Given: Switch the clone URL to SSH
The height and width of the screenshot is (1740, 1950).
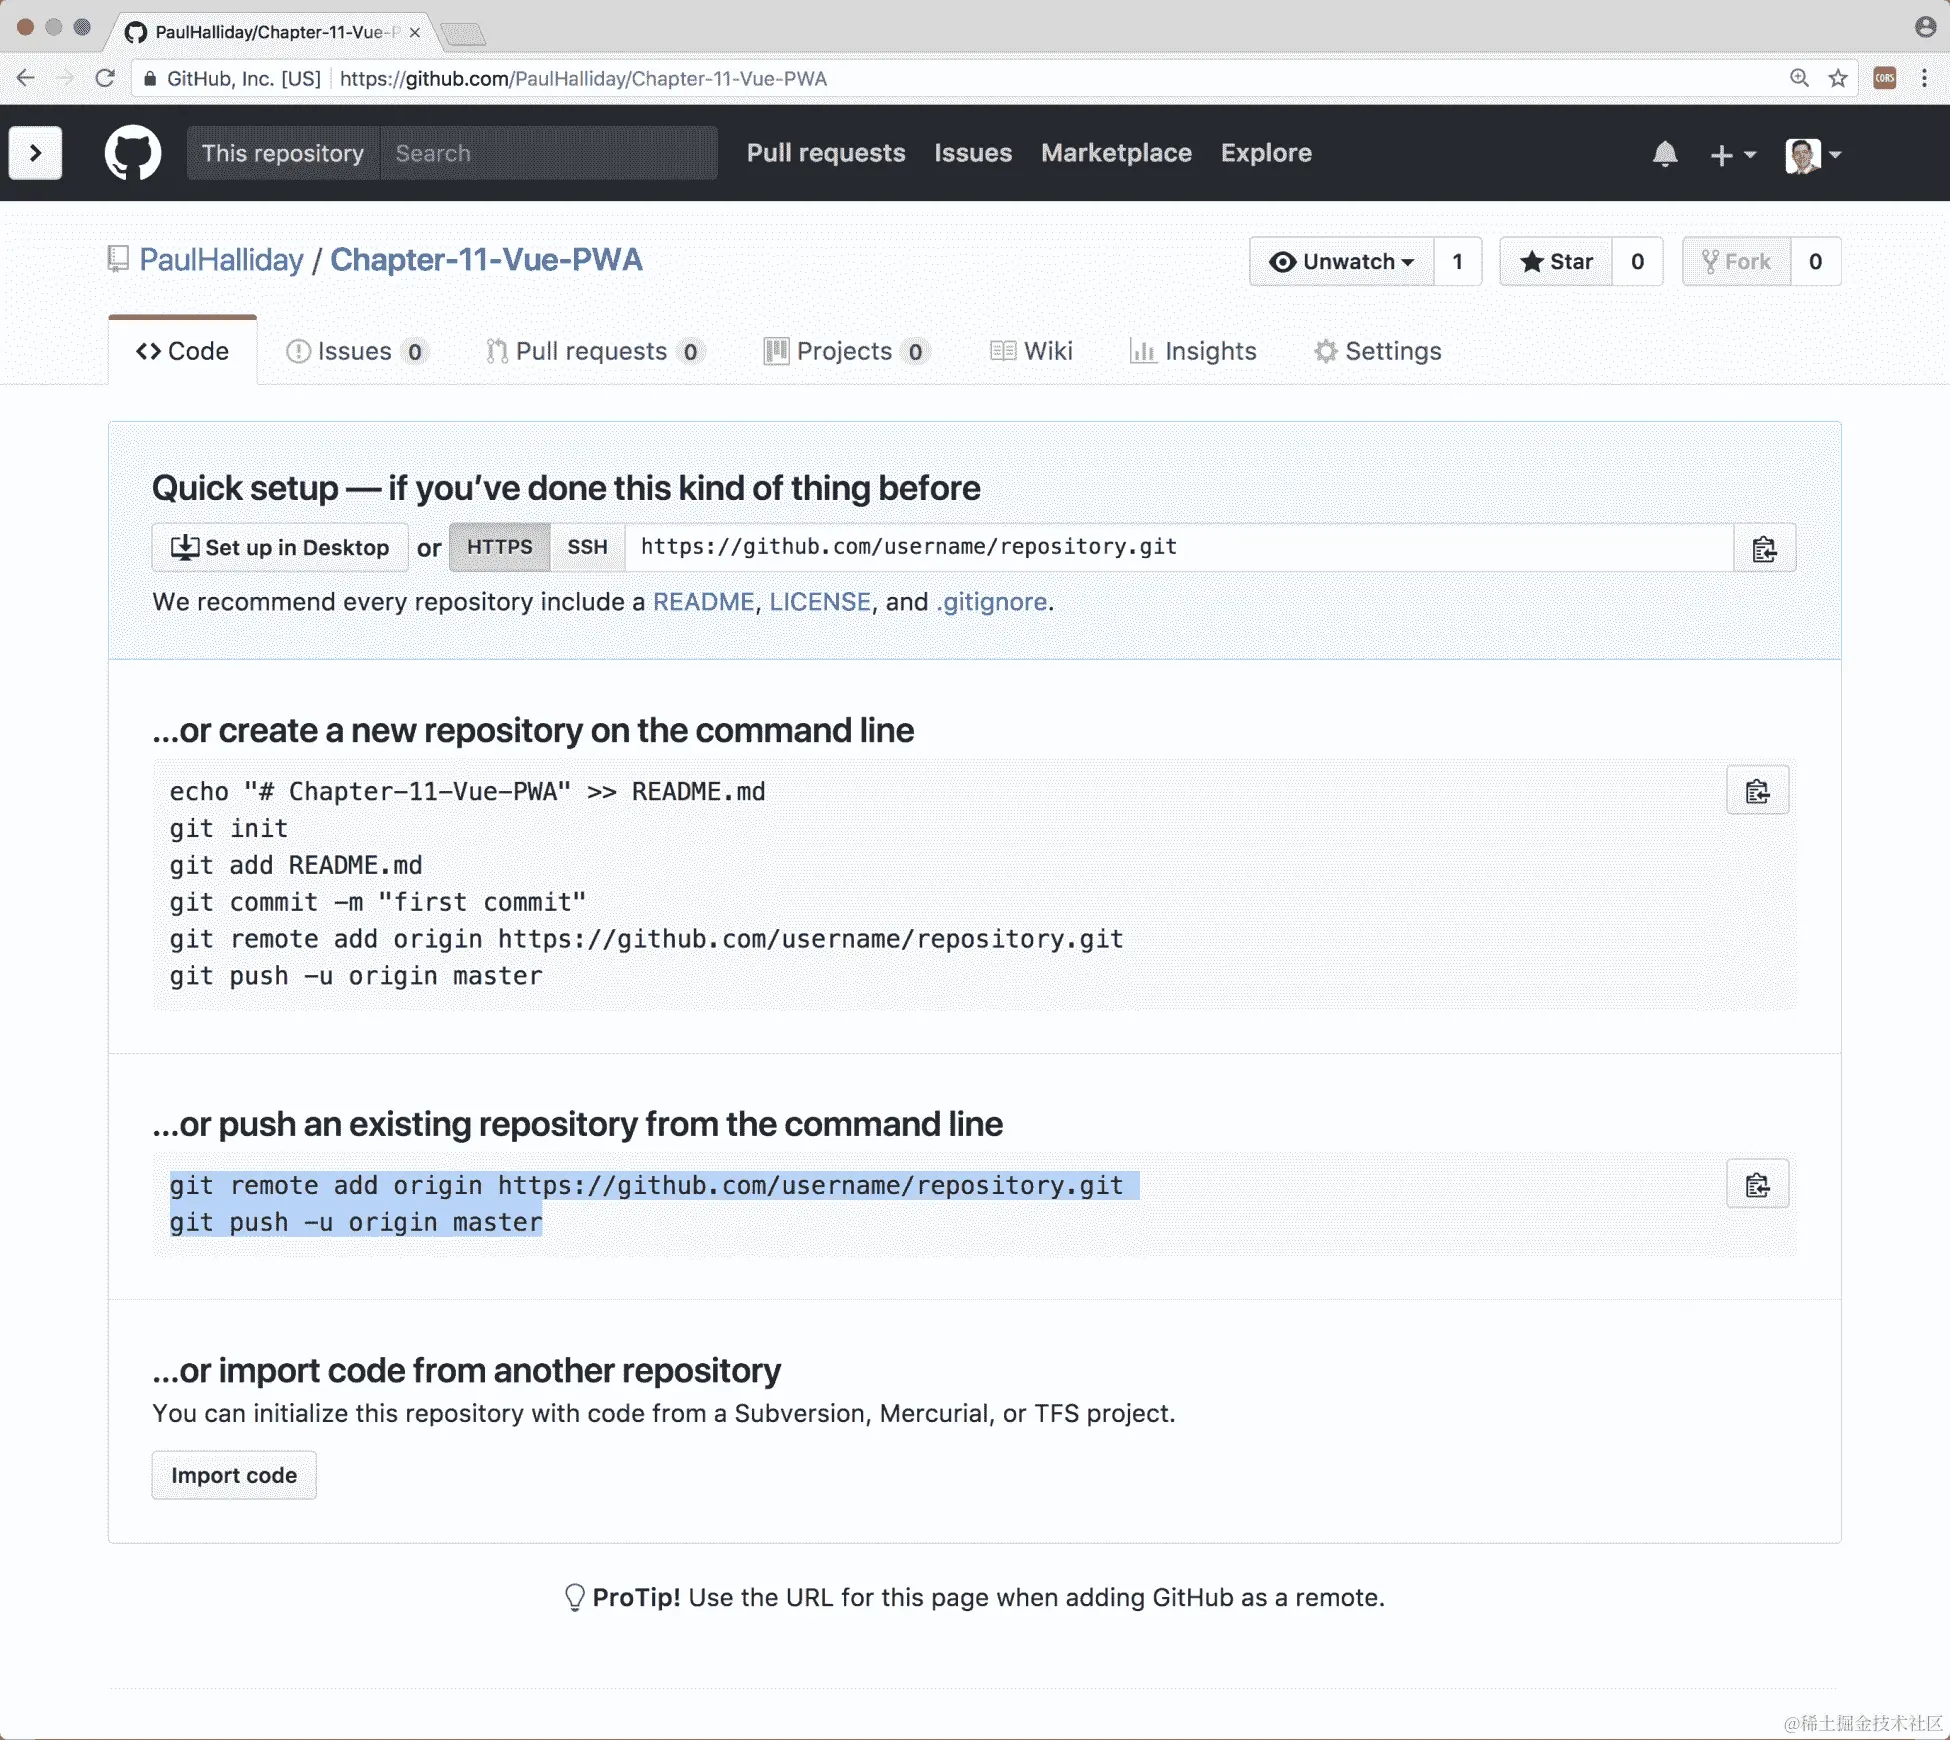Looking at the screenshot, I should pos(587,547).
